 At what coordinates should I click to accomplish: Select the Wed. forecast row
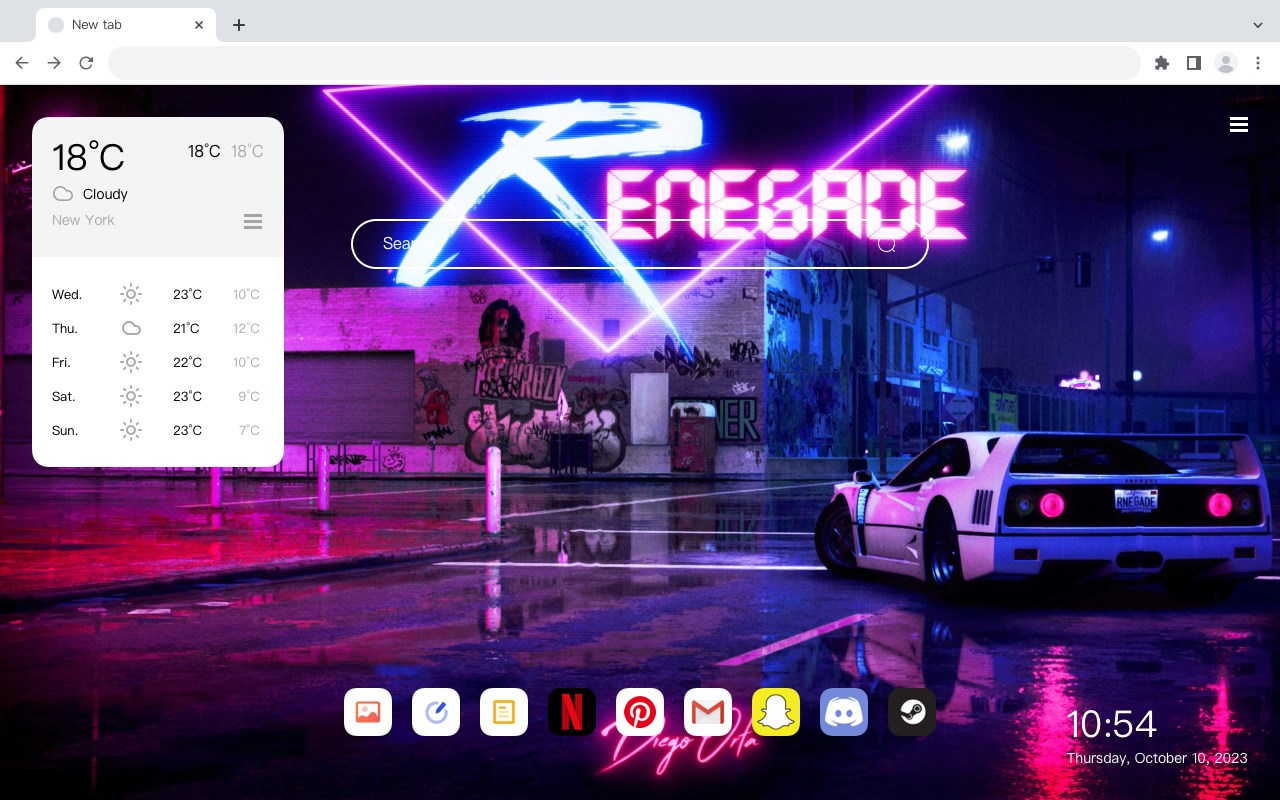(158, 294)
